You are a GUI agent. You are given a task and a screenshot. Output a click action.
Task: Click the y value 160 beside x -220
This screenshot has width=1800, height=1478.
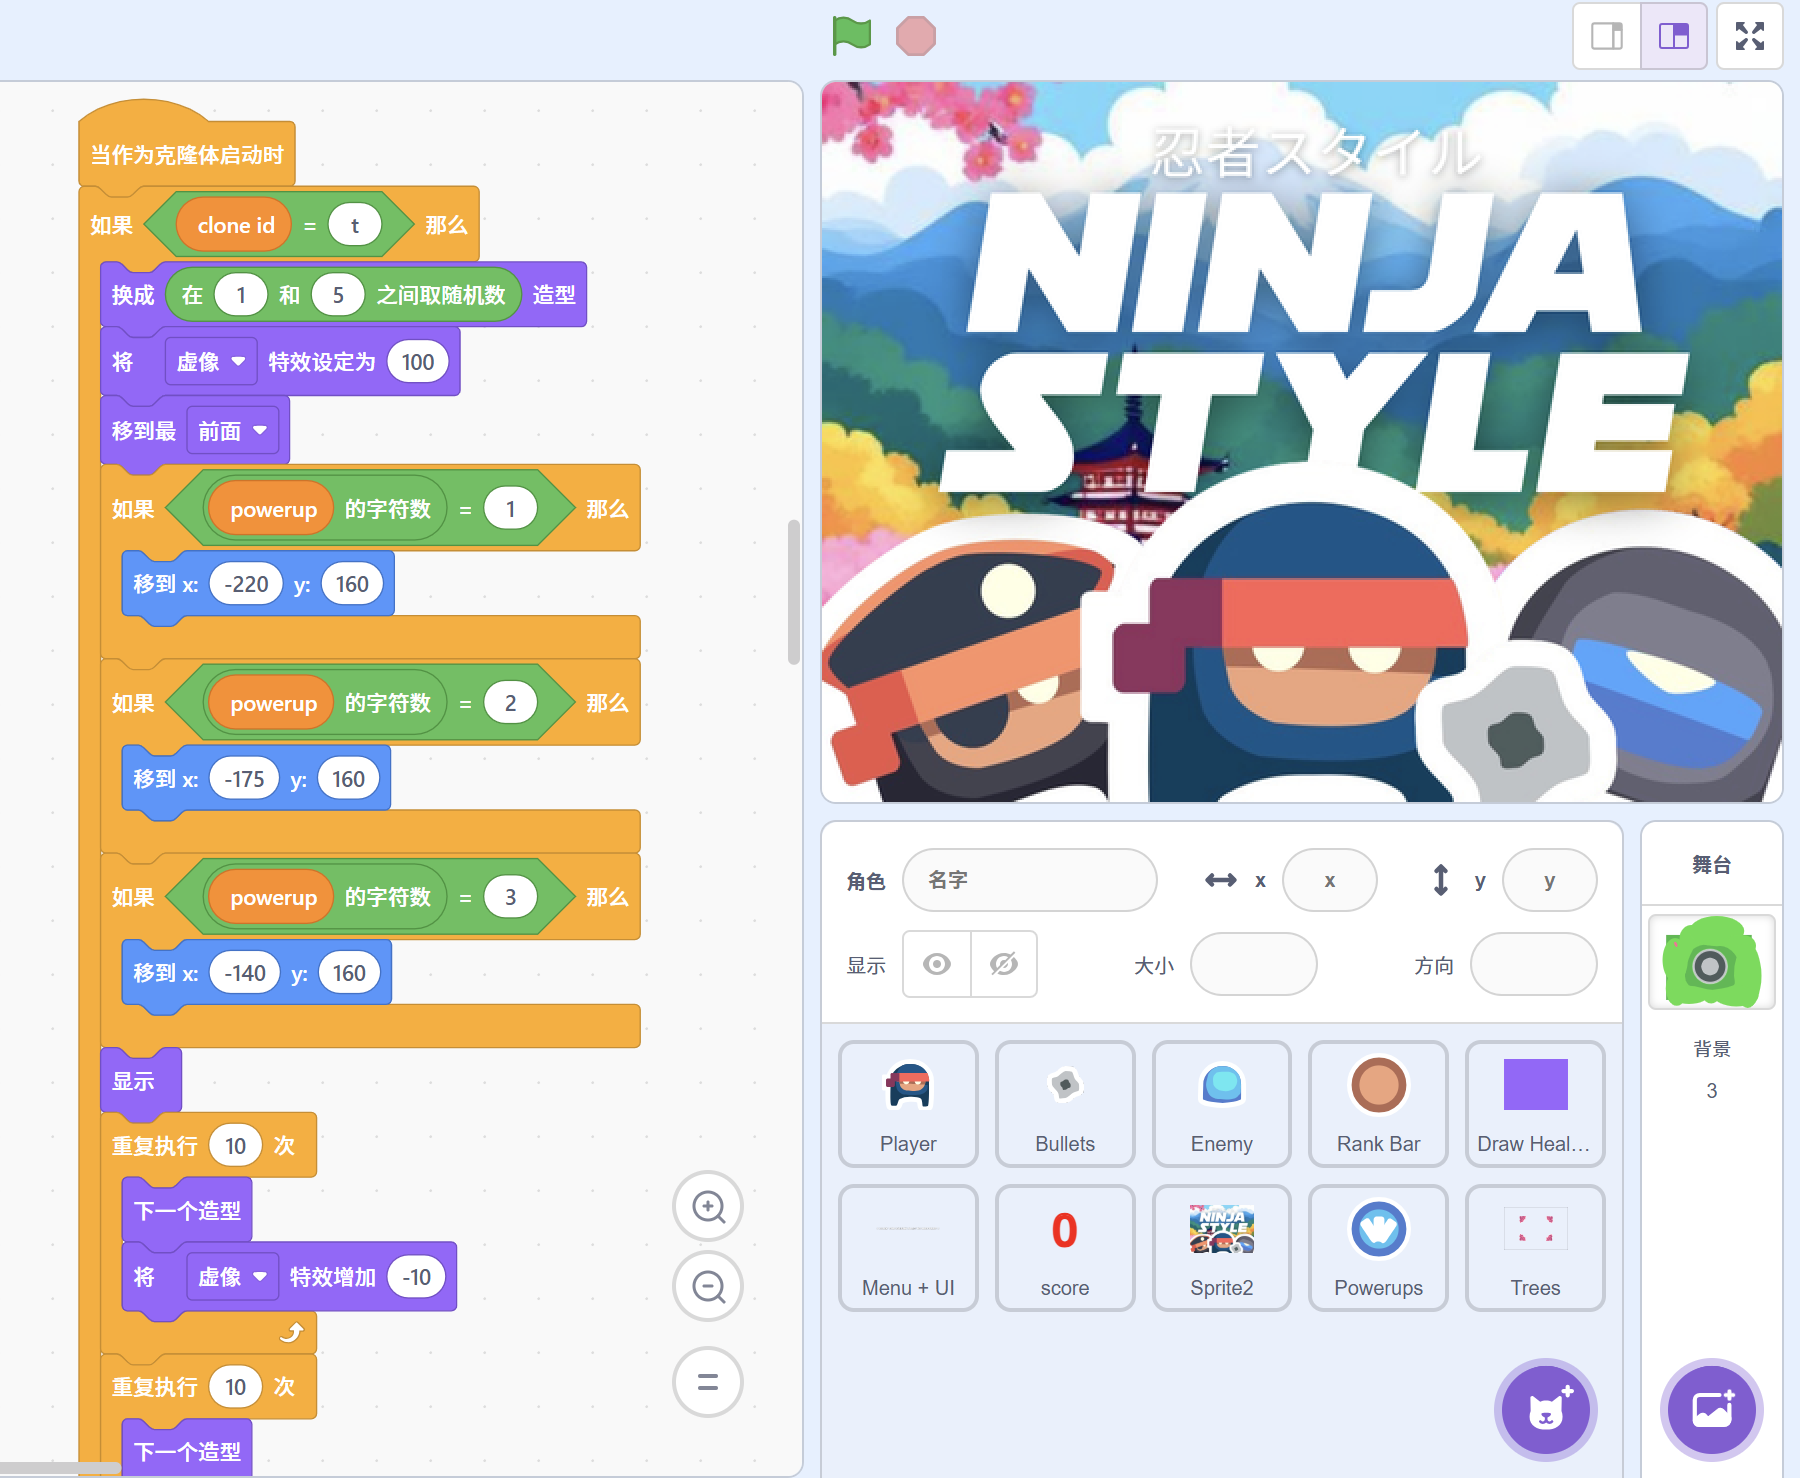point(352,584)
